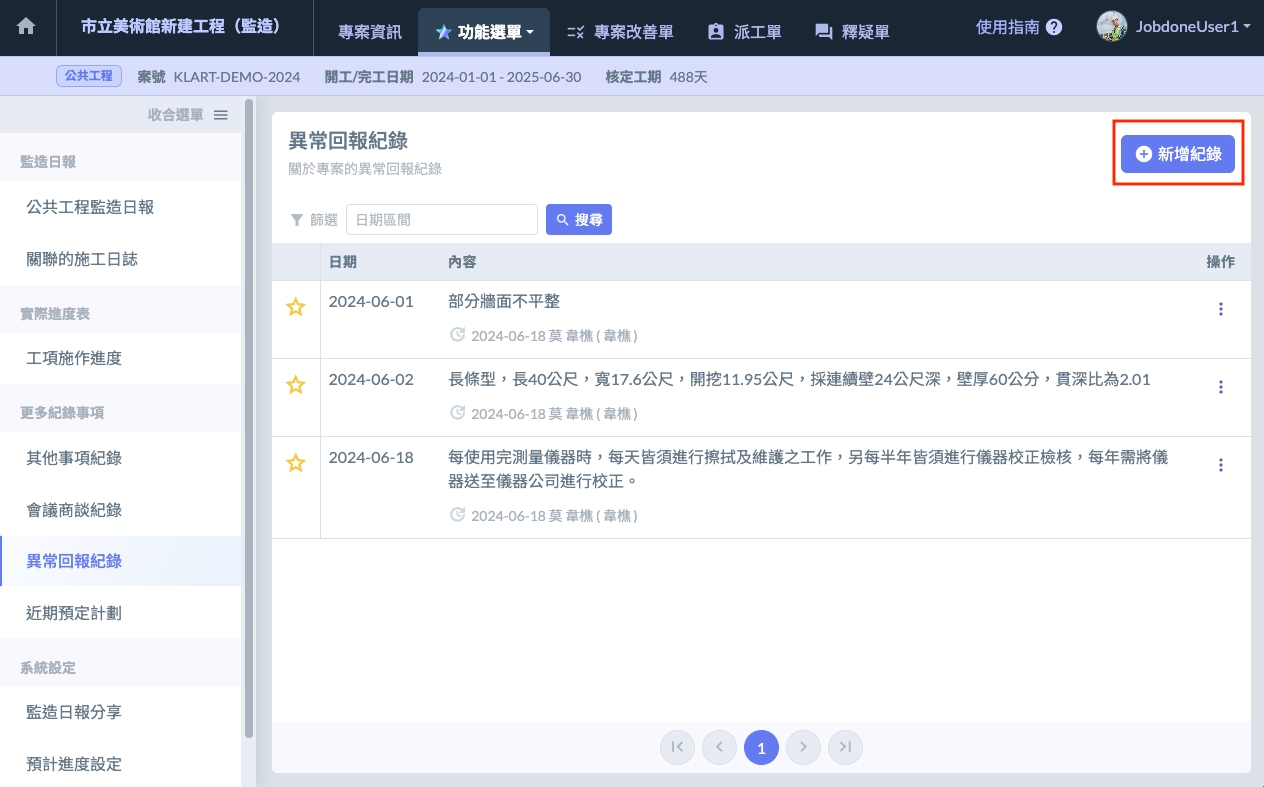Open the 專案改善單 tab

click(619, 32)
